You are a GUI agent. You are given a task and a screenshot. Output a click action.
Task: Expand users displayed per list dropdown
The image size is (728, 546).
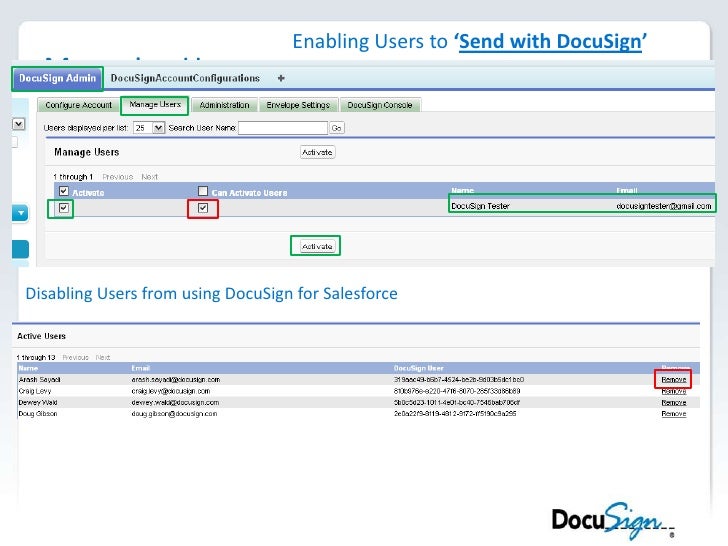(149, 128)
